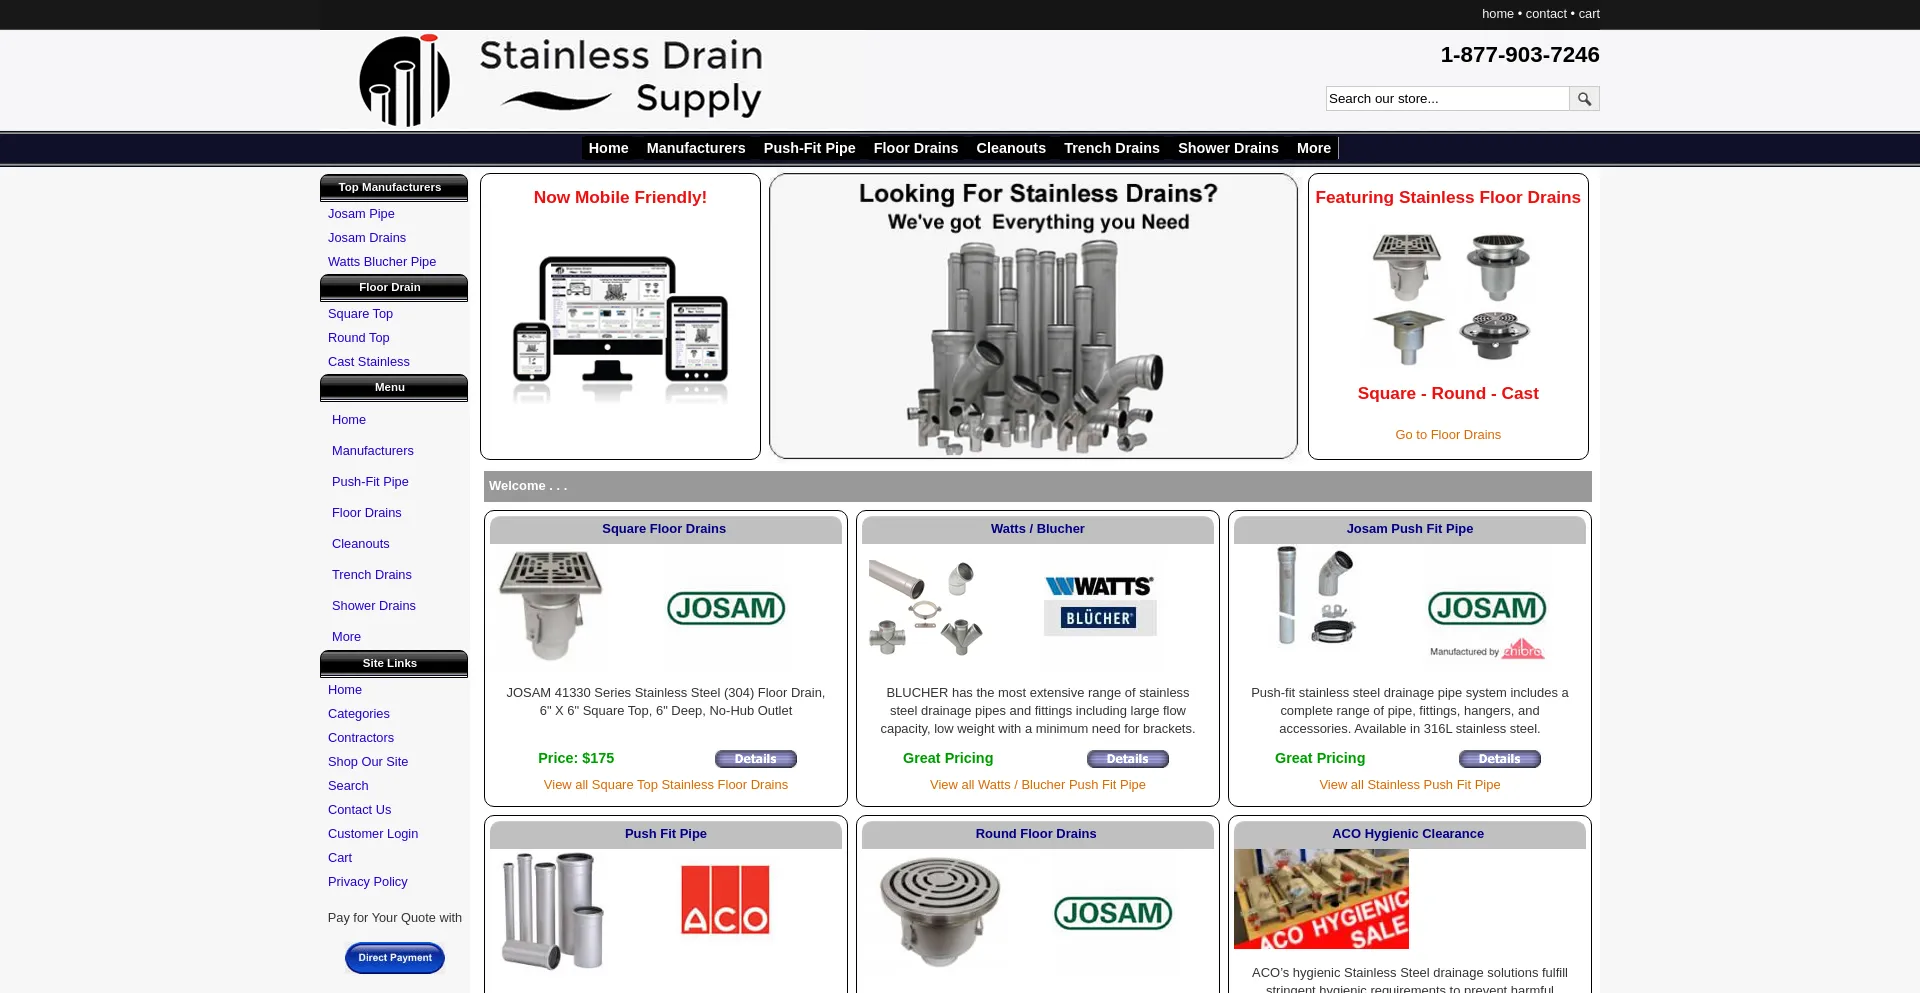Click the cart link in top bar
Viewport: 1920px width, 993px height.
pyautogui.click(x=1589, y=14)
